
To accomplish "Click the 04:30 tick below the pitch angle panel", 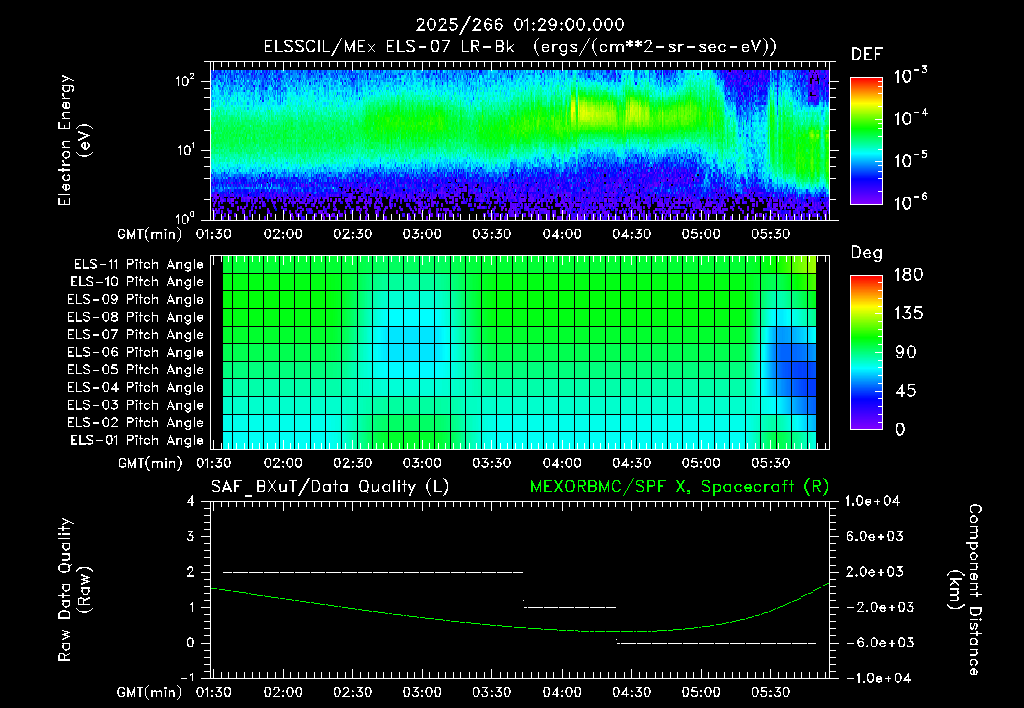I will 632,463.
